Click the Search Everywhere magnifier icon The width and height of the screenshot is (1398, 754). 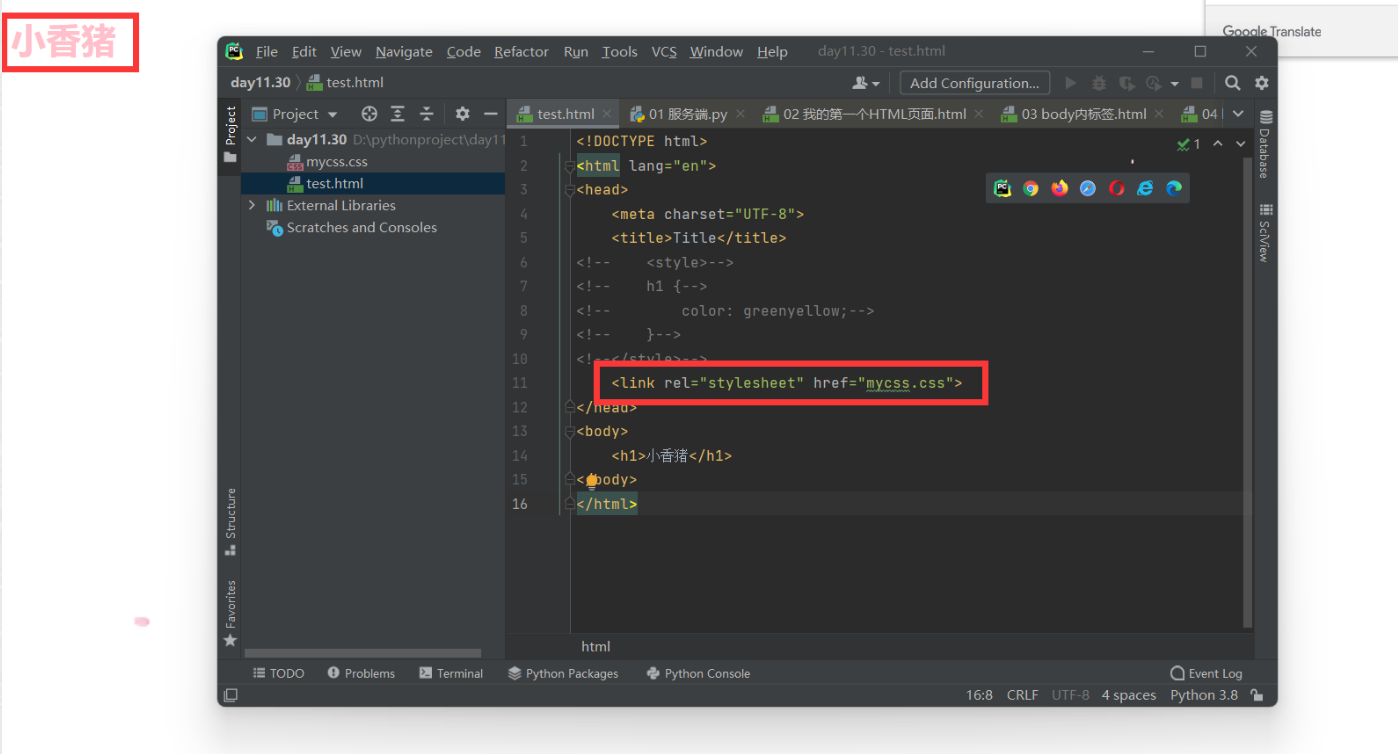tap(1233, 83)
